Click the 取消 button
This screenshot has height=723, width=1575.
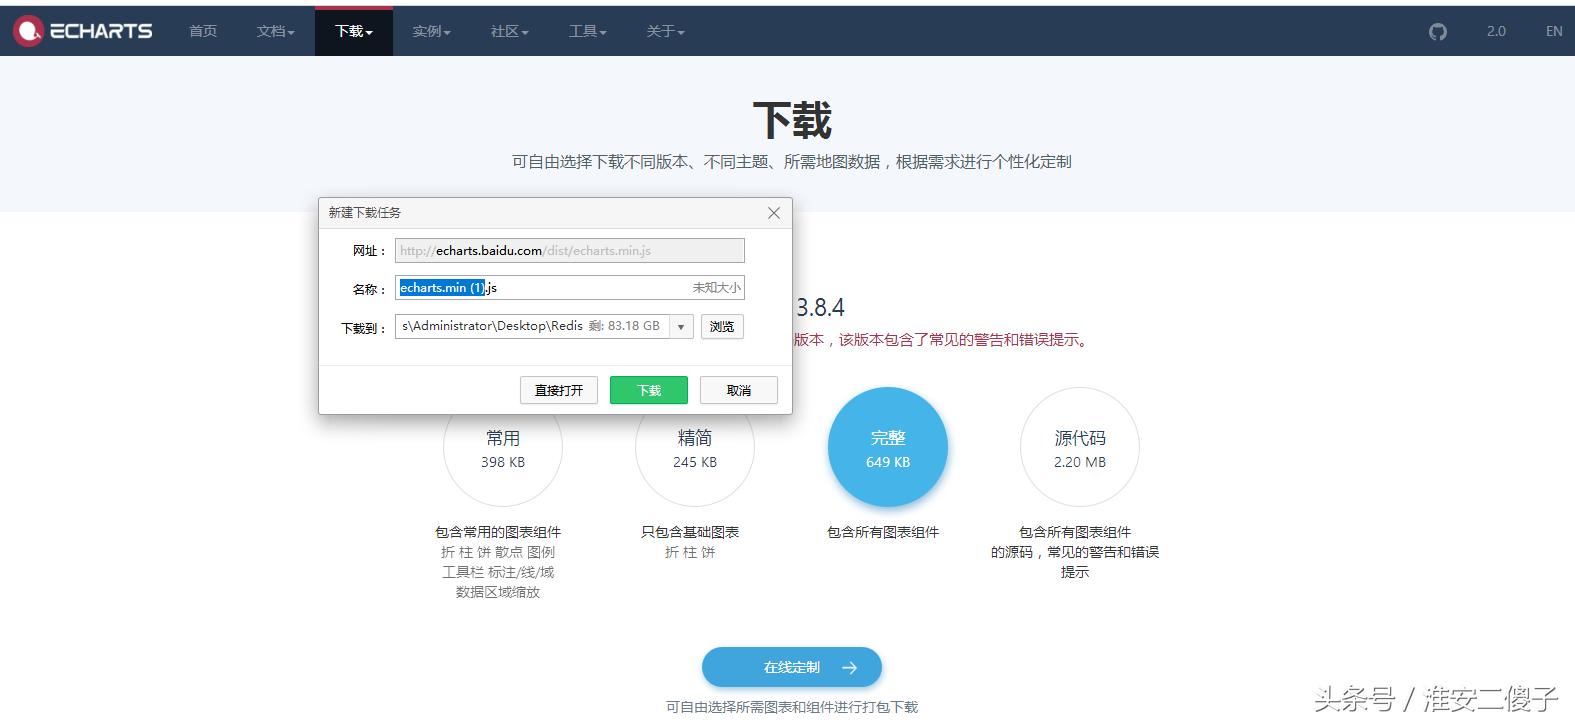739,390
